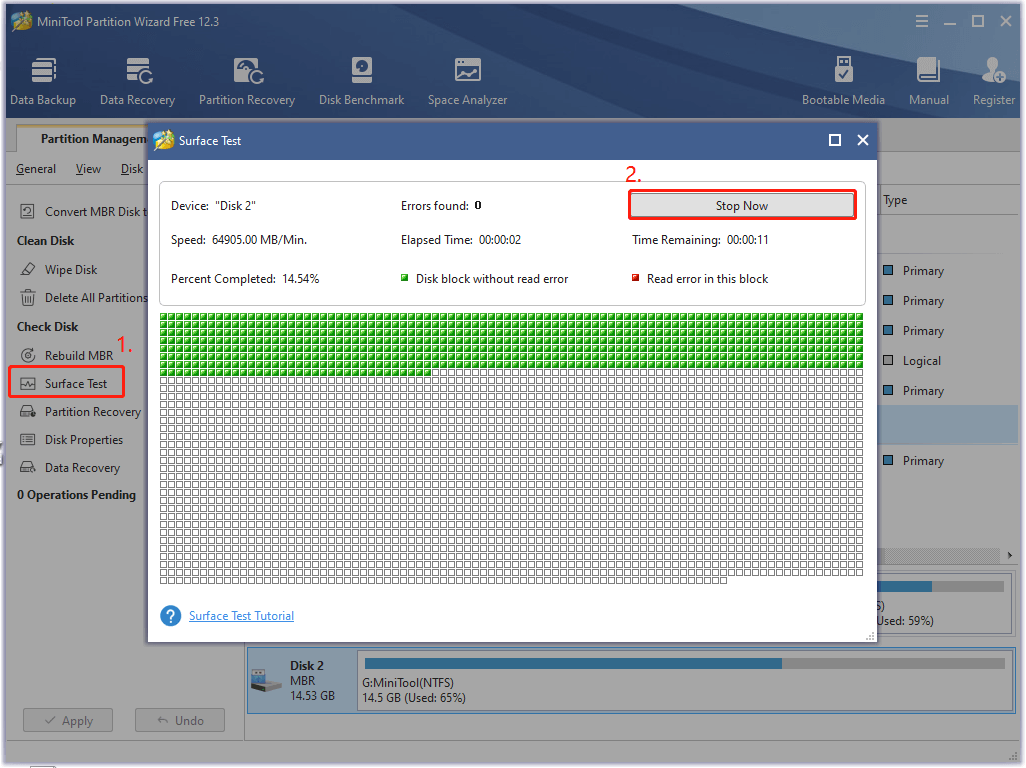Click the help question mark icon
Viewport: 1026px width, 768px height.
click(171, 616)
